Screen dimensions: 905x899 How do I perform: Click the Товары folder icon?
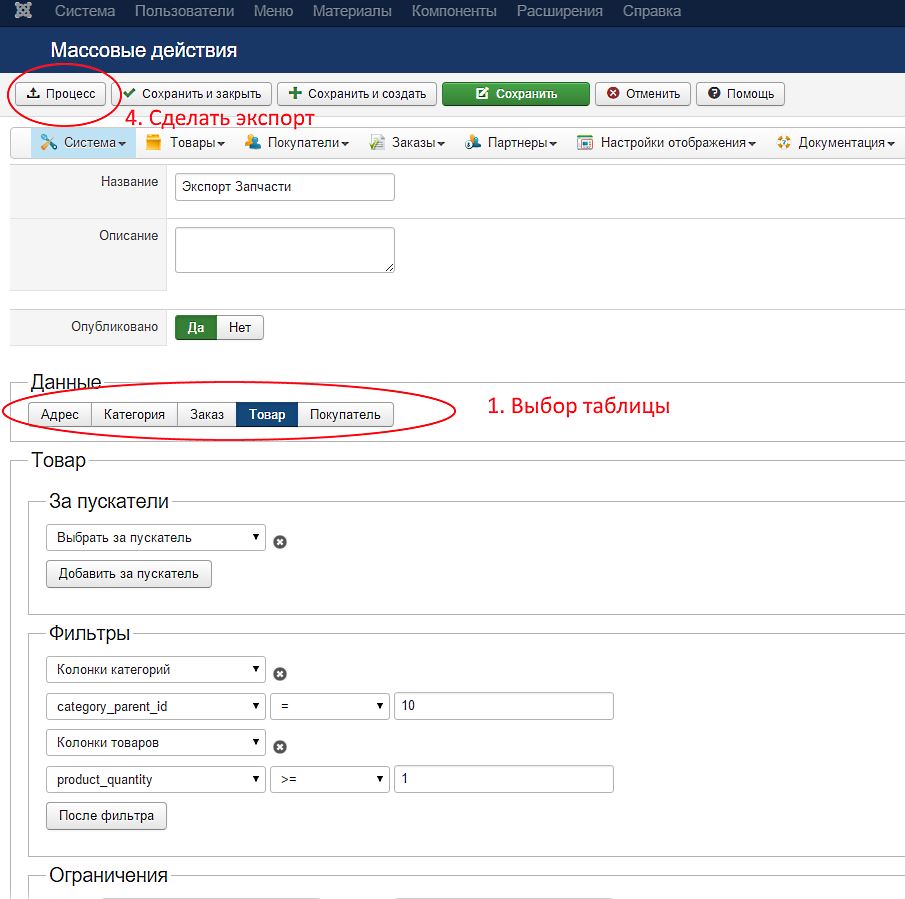[154, 142]
